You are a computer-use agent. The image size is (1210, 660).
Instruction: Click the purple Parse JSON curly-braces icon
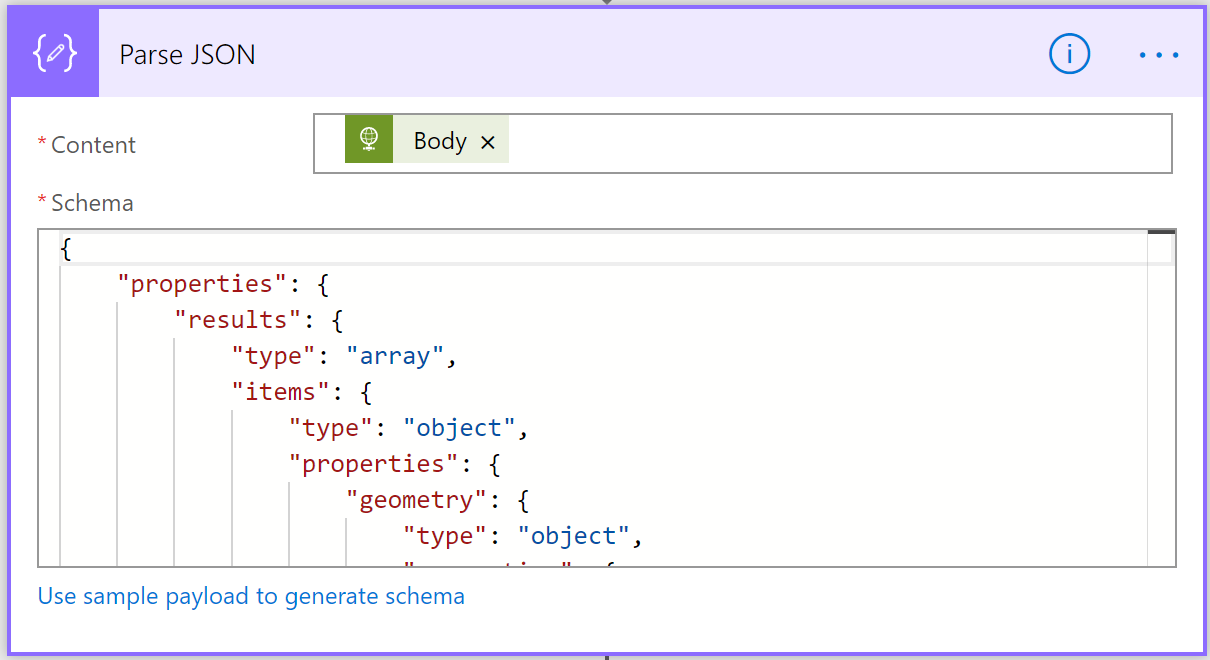tap(54, 54)
